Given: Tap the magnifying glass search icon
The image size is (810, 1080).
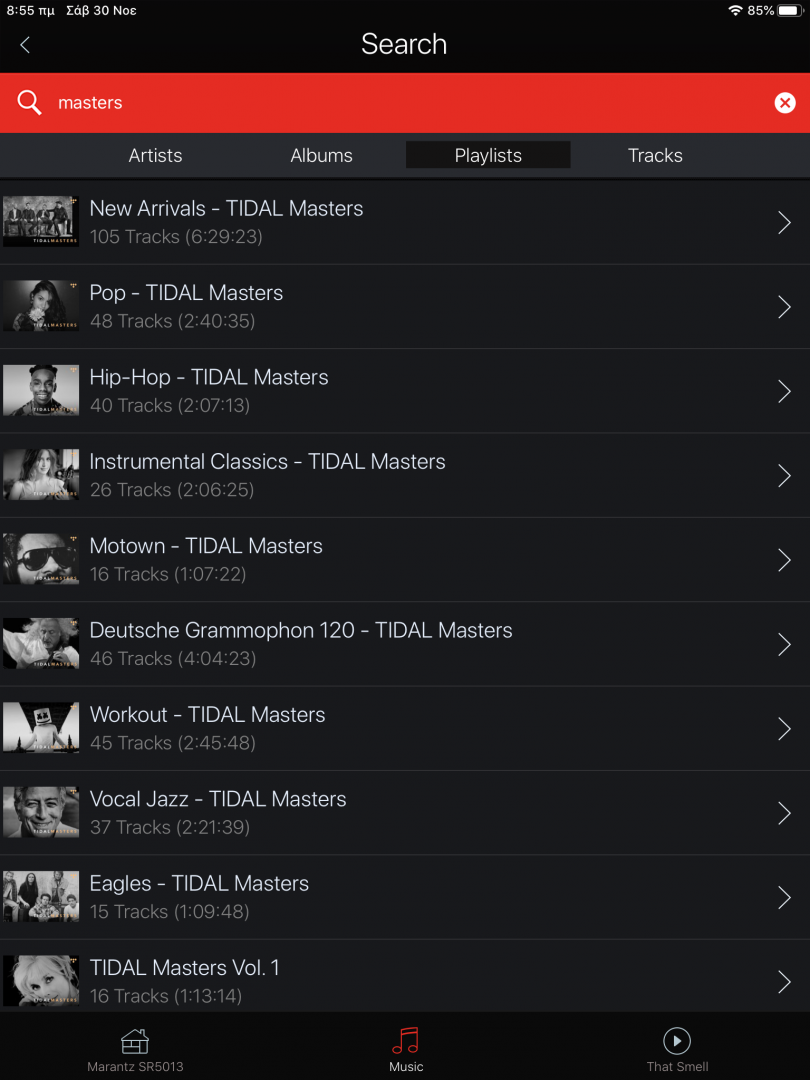Looking at the screenshot, I should click(30, 103).
